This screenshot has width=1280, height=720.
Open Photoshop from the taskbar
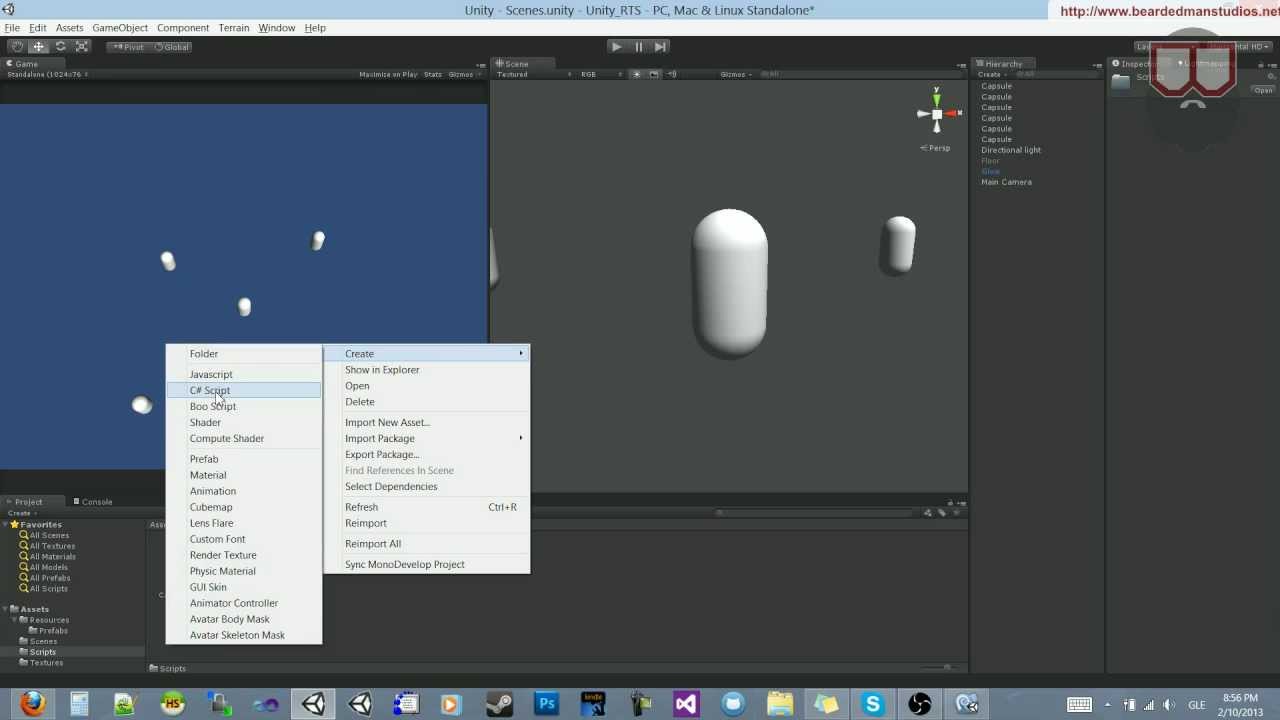[546, 704]
